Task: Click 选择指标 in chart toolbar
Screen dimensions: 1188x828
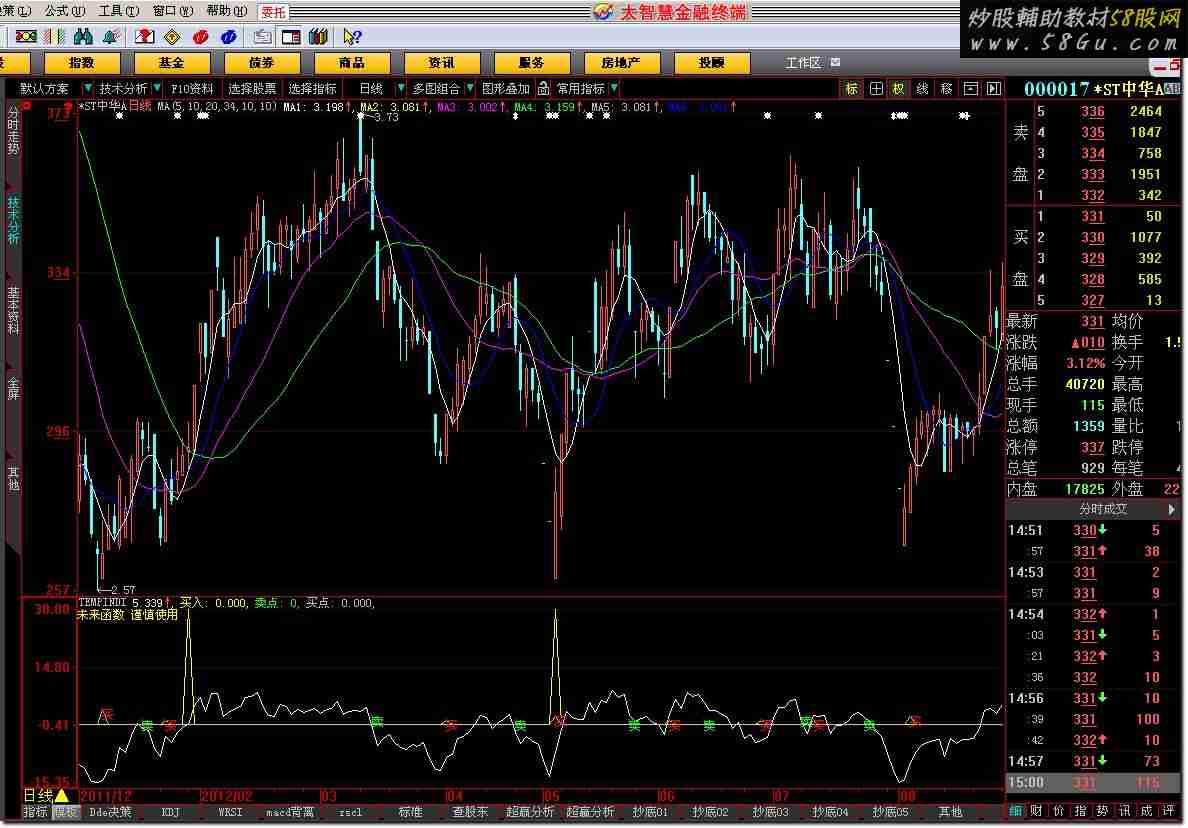Action: [x=312, y=89]
